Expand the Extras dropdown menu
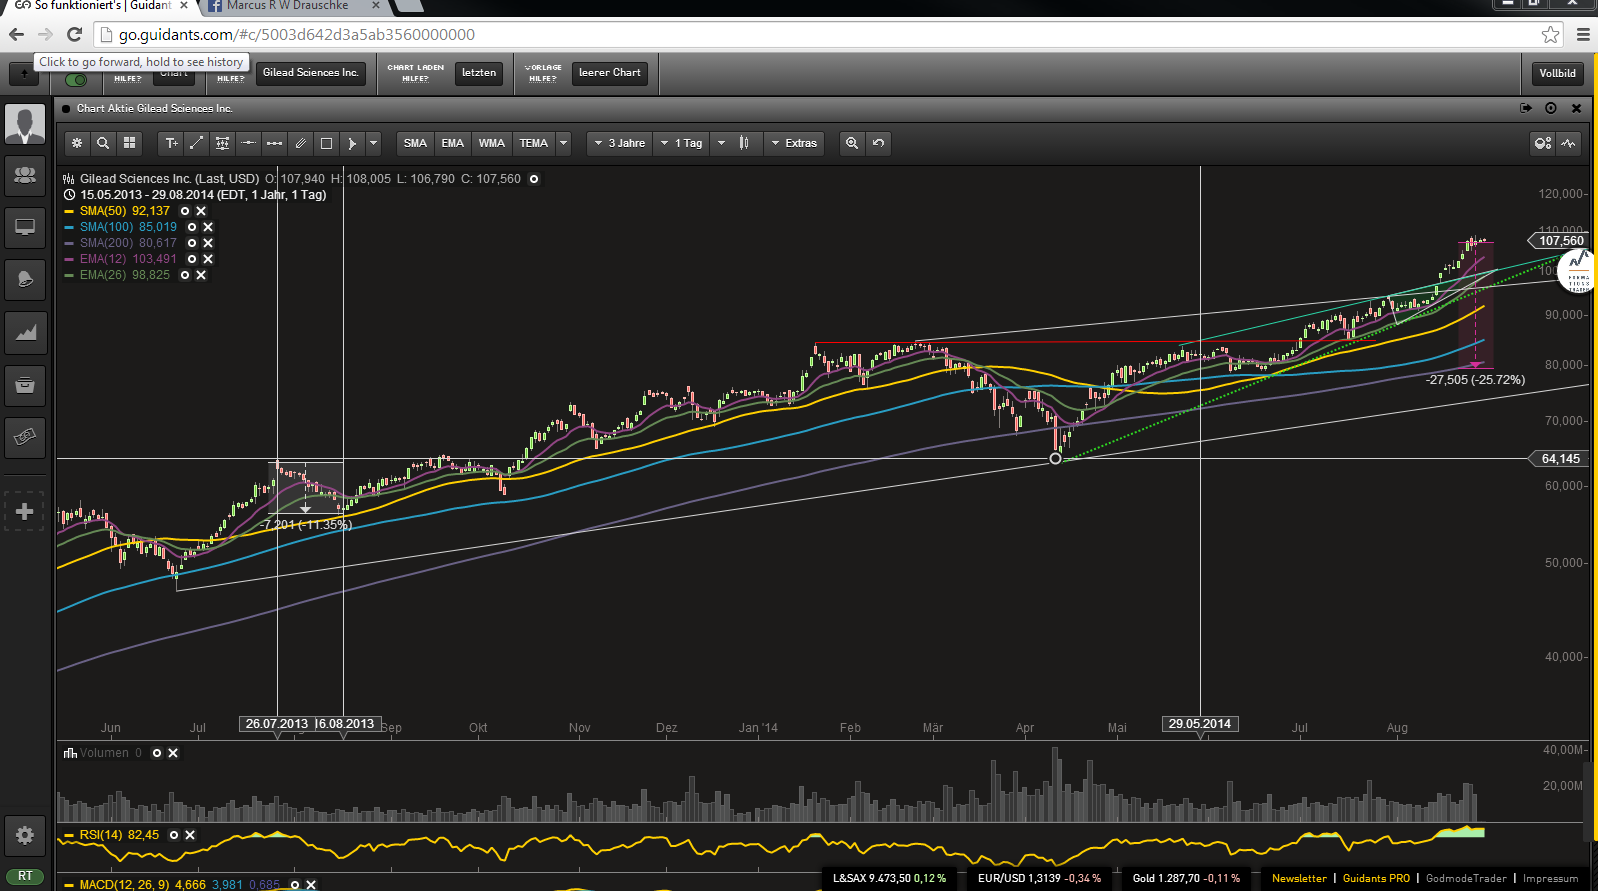This screenshot has height=891, width=1598. (x=794, y=143)
